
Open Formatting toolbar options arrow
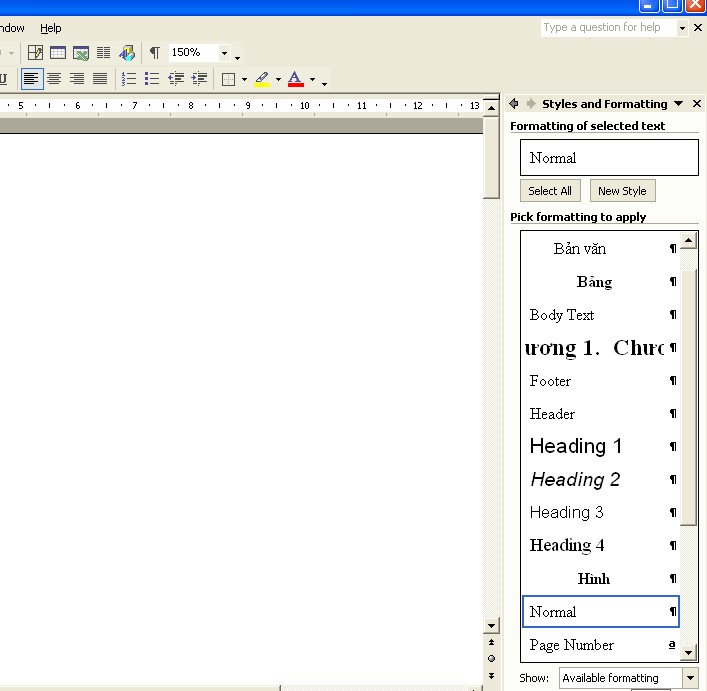(324, 82)
